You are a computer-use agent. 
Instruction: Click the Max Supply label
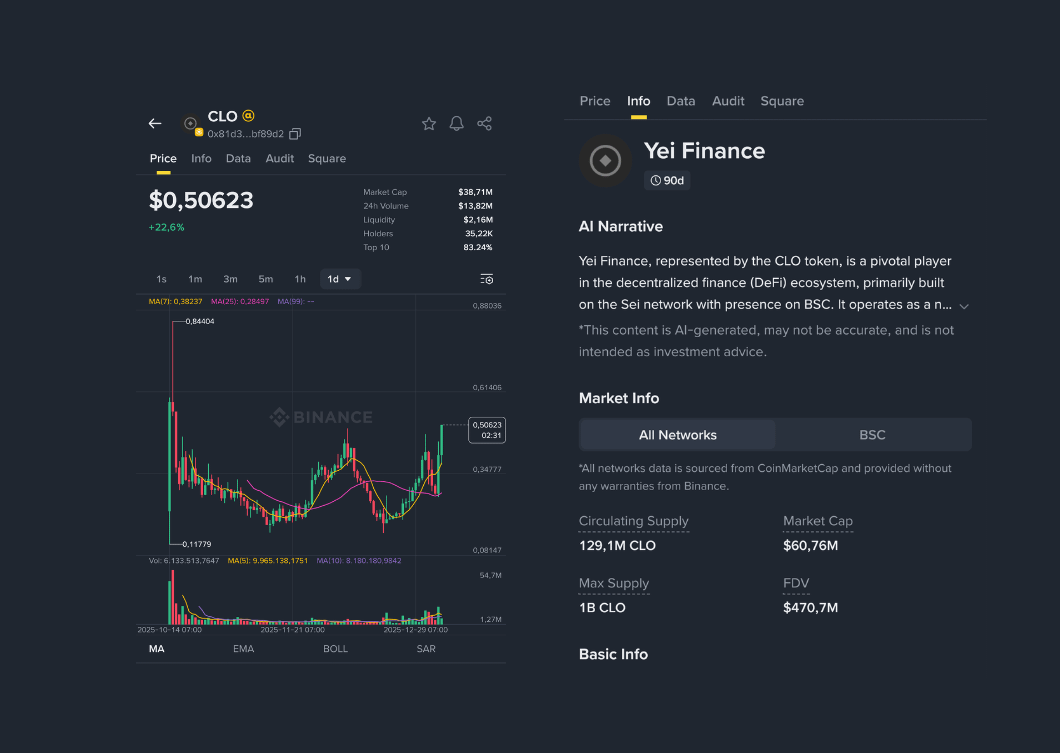tap(614, 583)
